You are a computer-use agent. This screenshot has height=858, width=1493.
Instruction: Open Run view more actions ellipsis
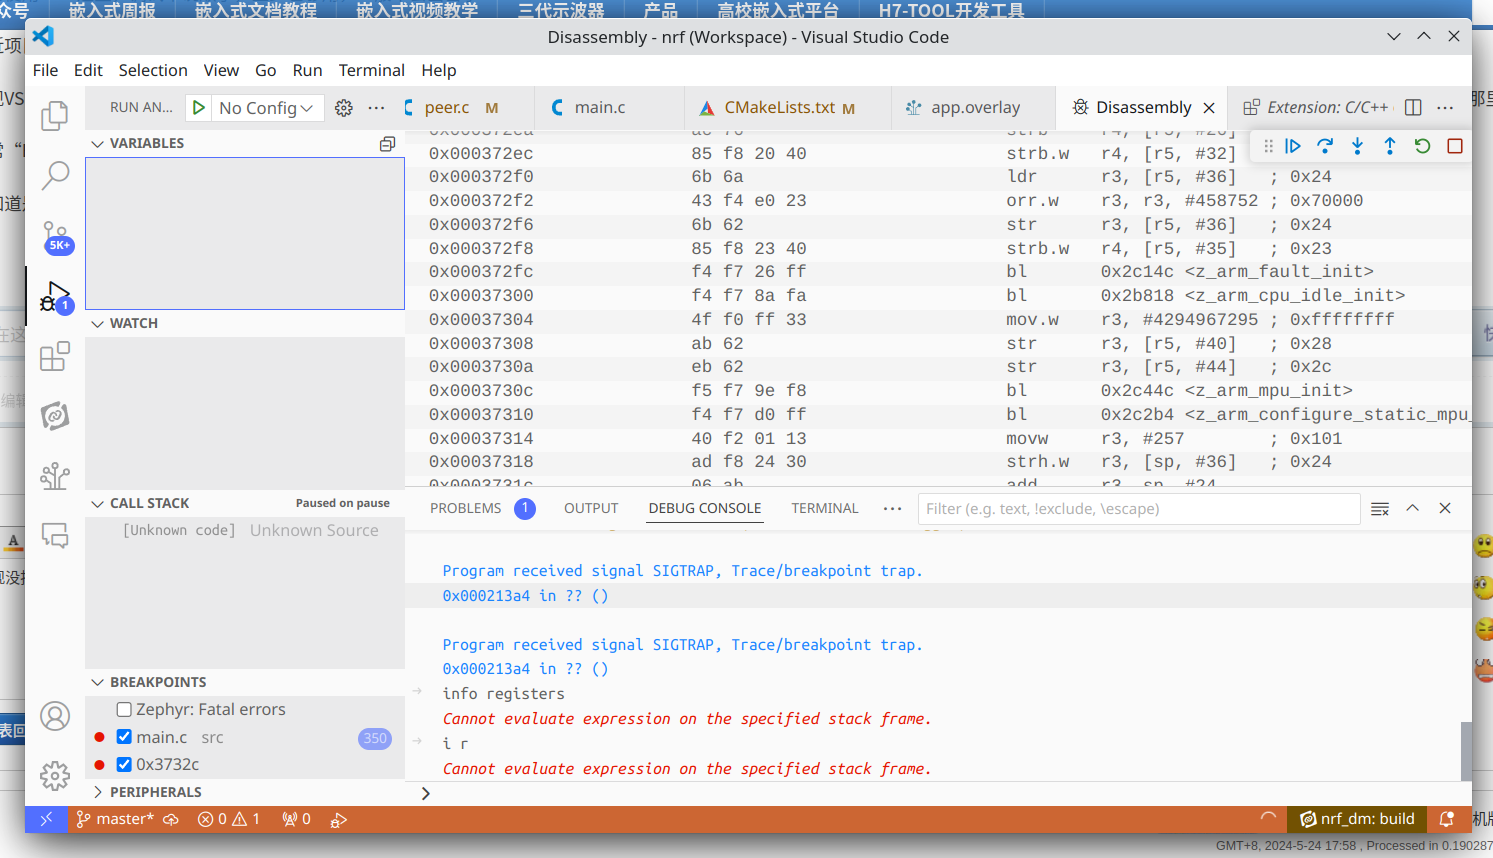coord(376,107)
